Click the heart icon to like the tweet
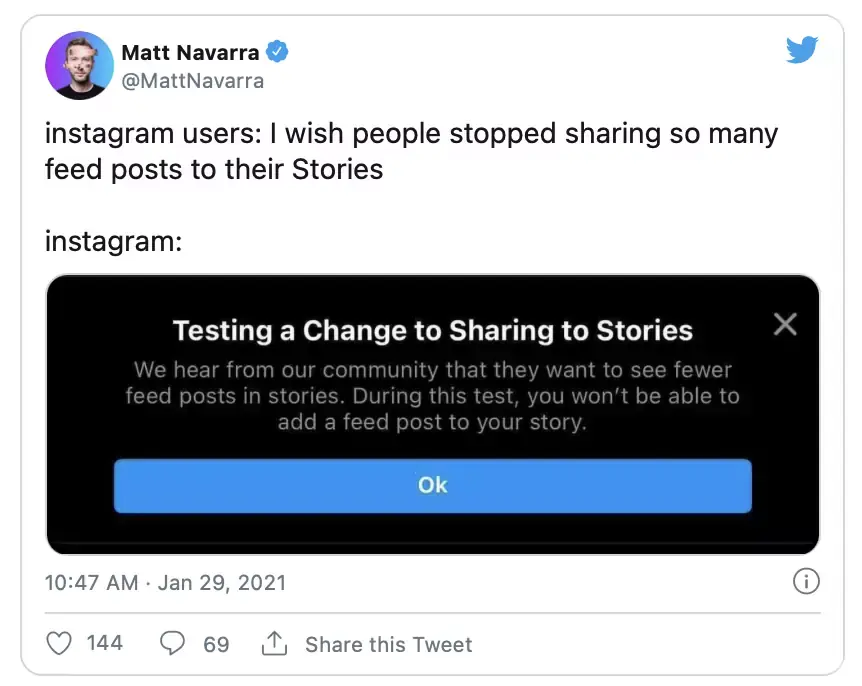The width and height of the screenshot is (862, 686). coord(60,643)
